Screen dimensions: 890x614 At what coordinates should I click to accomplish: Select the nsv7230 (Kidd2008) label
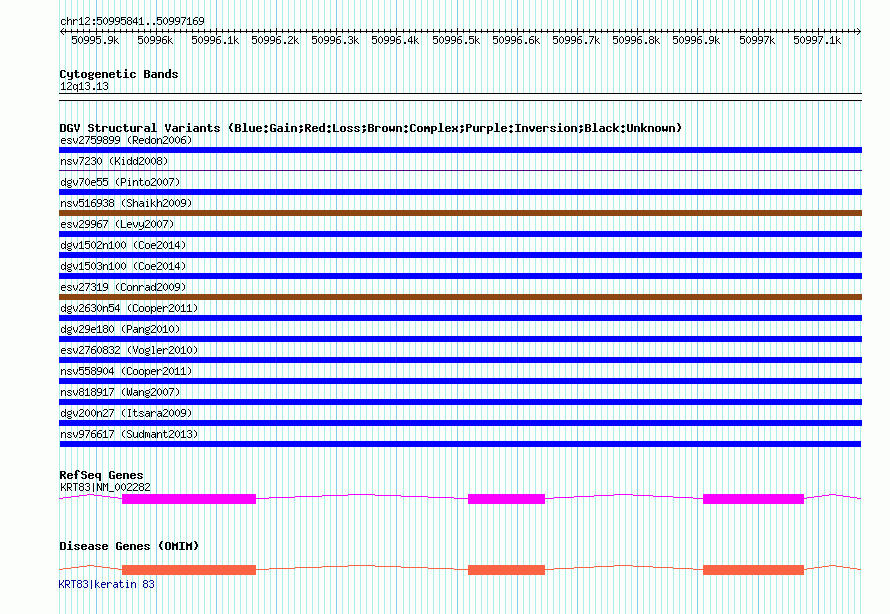pos(114,161)
